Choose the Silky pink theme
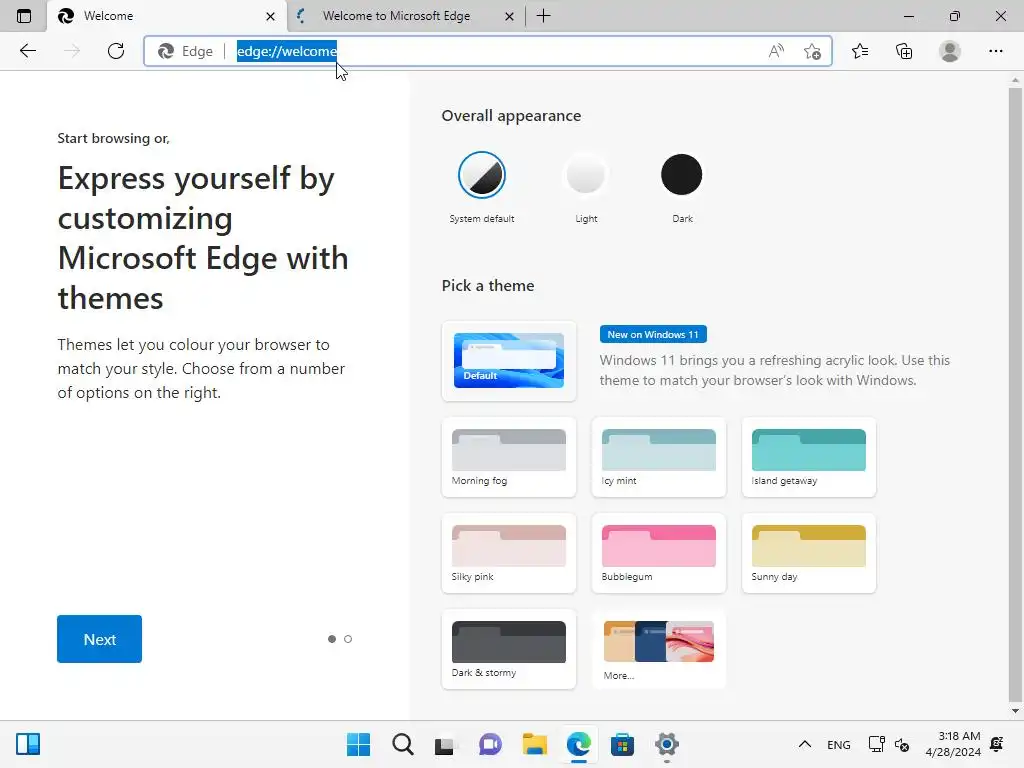The height and width of the screenshot is (768, 1024). (509, 553)
